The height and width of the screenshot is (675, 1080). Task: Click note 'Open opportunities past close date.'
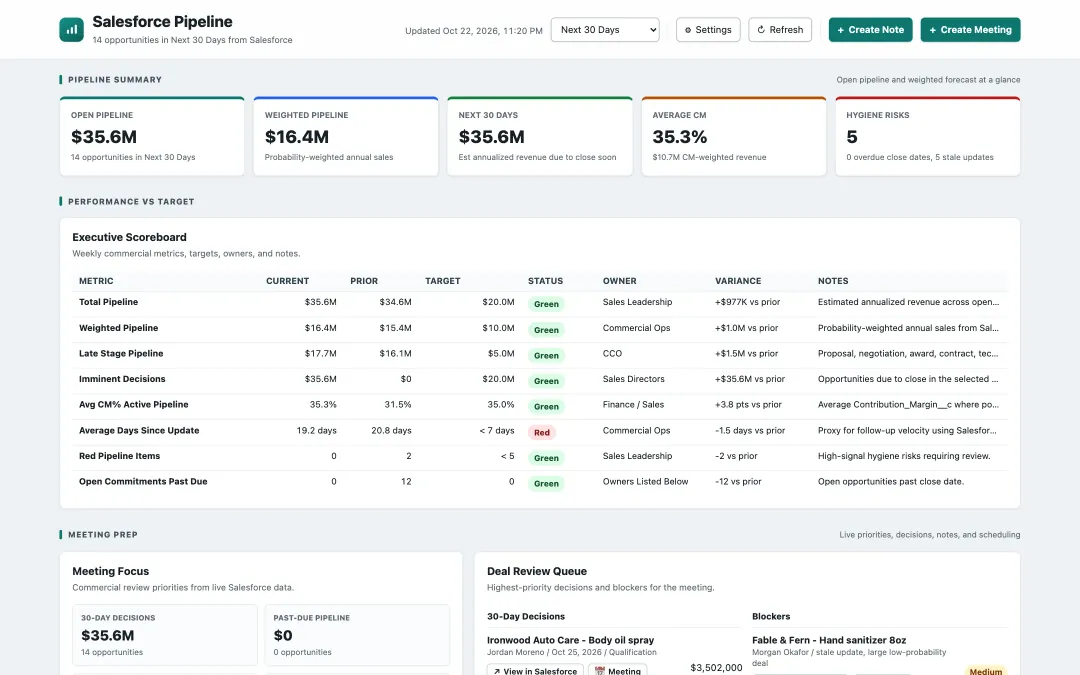click(x=891, y=481)
